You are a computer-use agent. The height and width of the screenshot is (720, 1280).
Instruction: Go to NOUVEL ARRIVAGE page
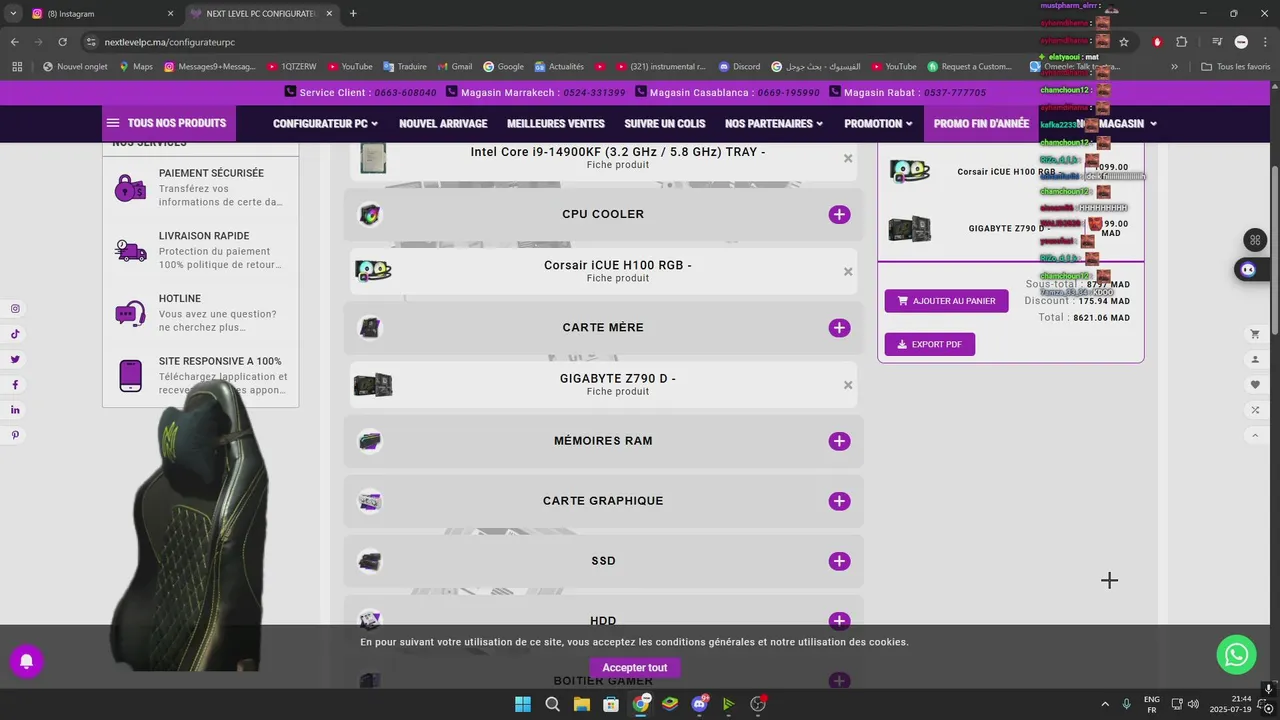[443, 124]
